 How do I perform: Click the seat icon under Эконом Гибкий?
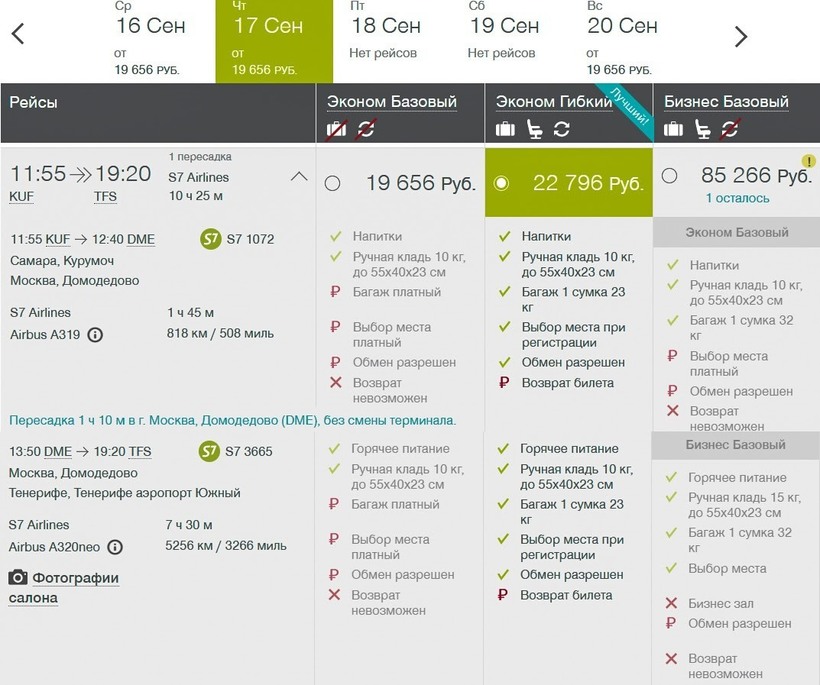[534, 129]
